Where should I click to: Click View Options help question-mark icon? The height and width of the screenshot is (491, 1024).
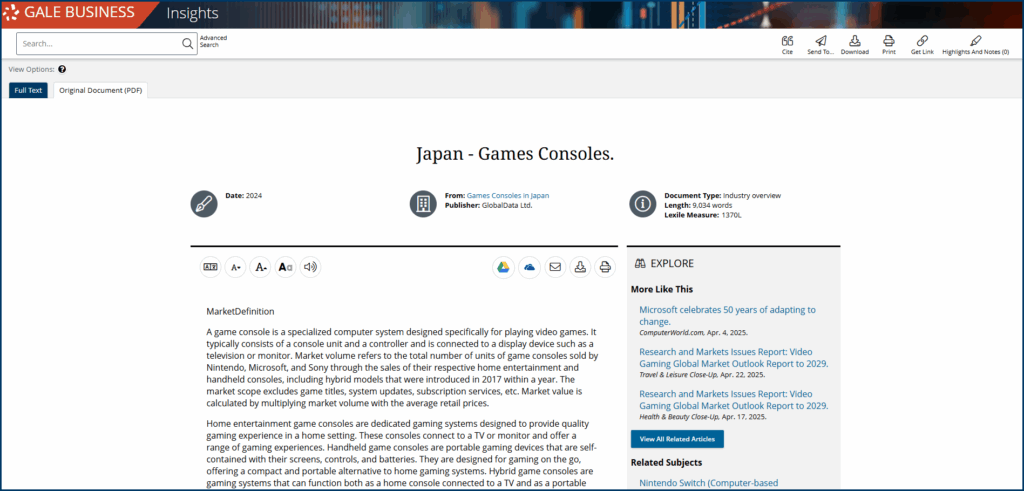click(x=62, y=69)
